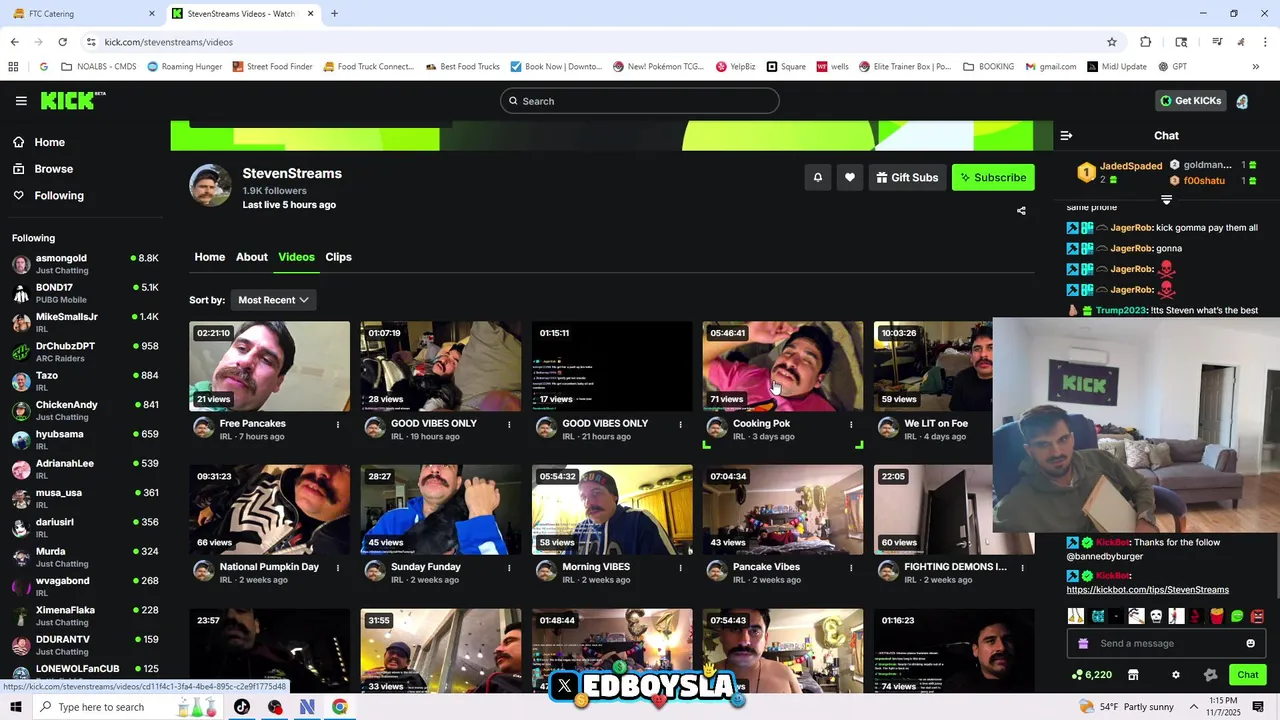Play the Morning VIBES video thumbnail

612,509
